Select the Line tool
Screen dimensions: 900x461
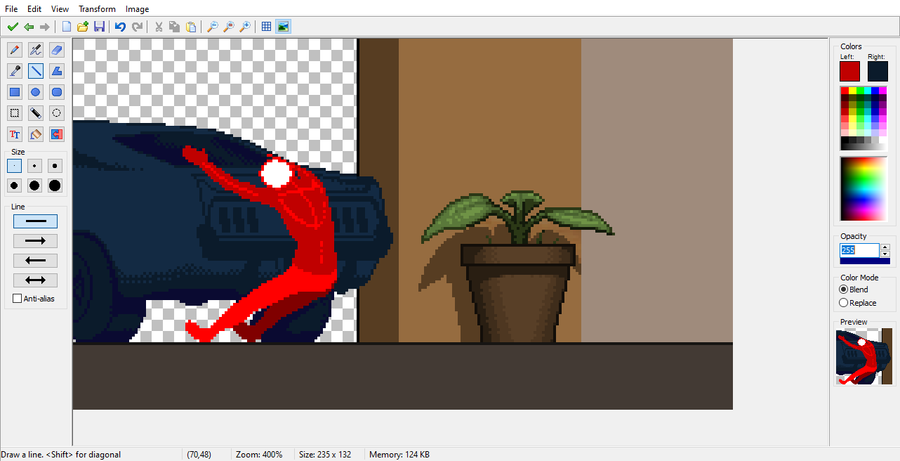coord(36,71)
